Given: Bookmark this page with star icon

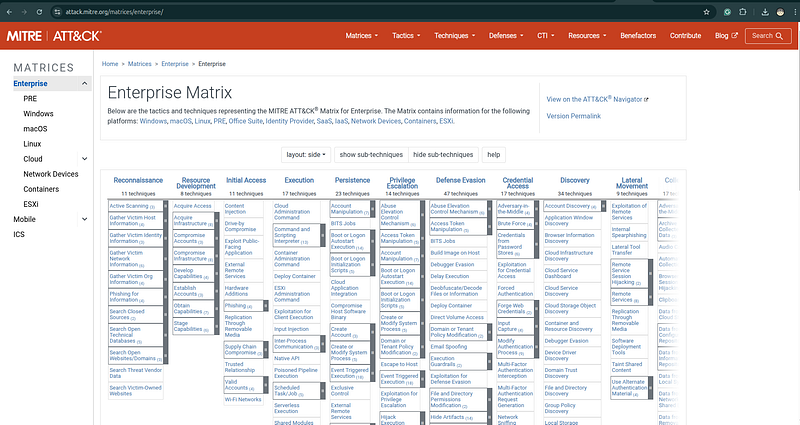Looking at the screenshot, I should (x=707, y=12).
